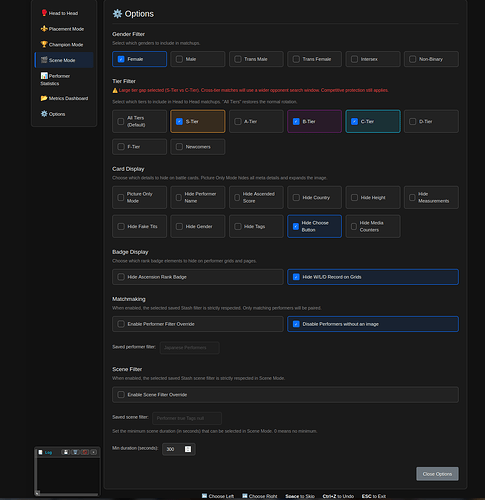
Task: Click the trash icon in Log panel
Action: (75, 452)
